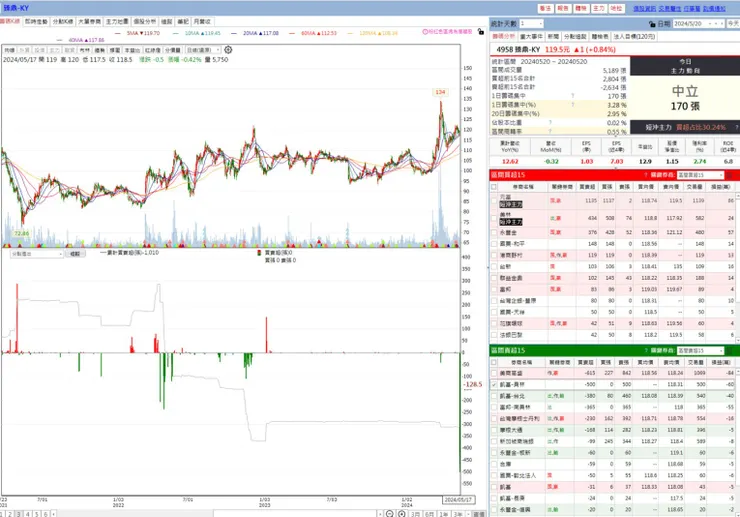The height and width of the screenshot is (517, 740).
Task: Switch to 分點K線 tab
Action: pyautogui.click(x=63, y=22)
